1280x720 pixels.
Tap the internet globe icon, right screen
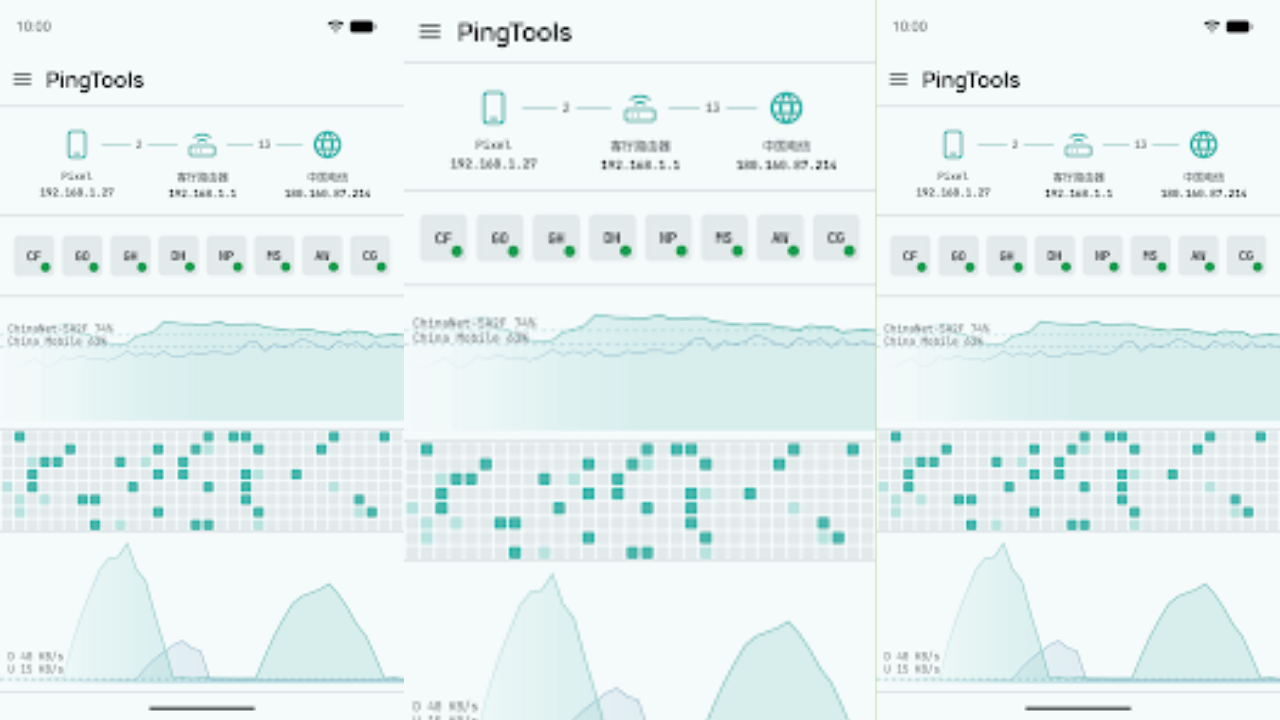point(1203,145)
